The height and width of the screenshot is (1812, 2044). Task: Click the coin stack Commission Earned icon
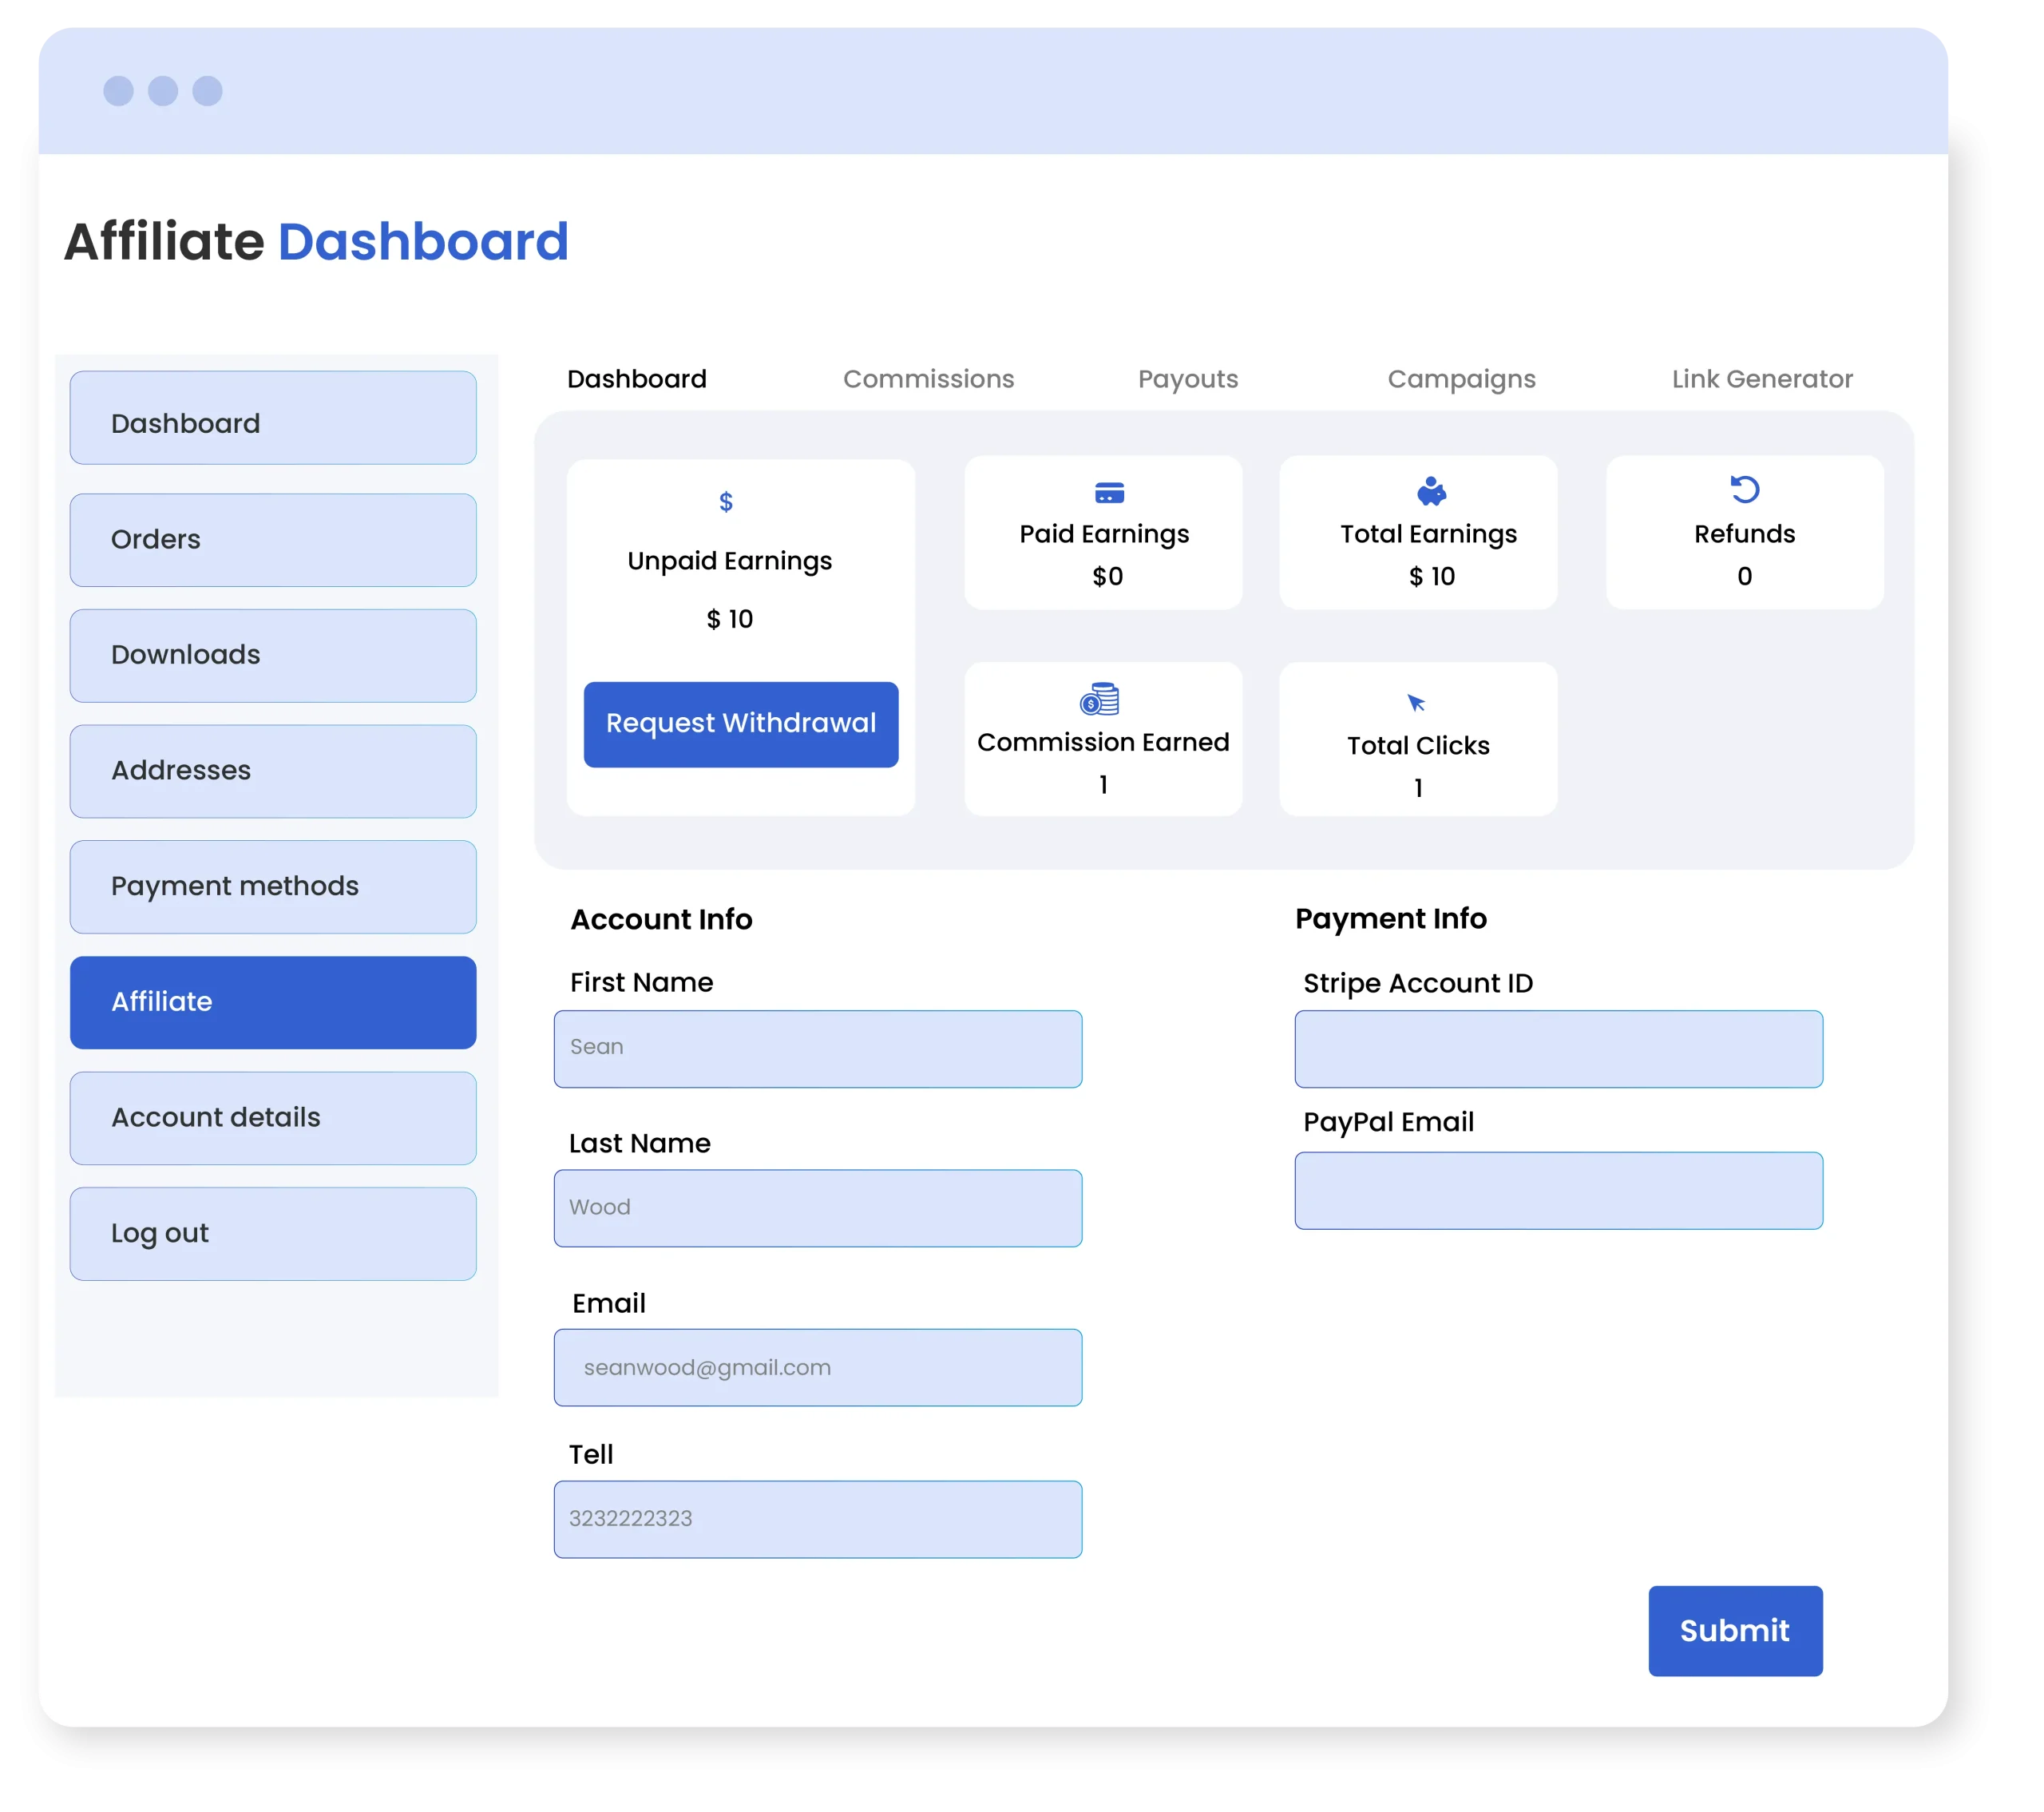click(1099, 699)
